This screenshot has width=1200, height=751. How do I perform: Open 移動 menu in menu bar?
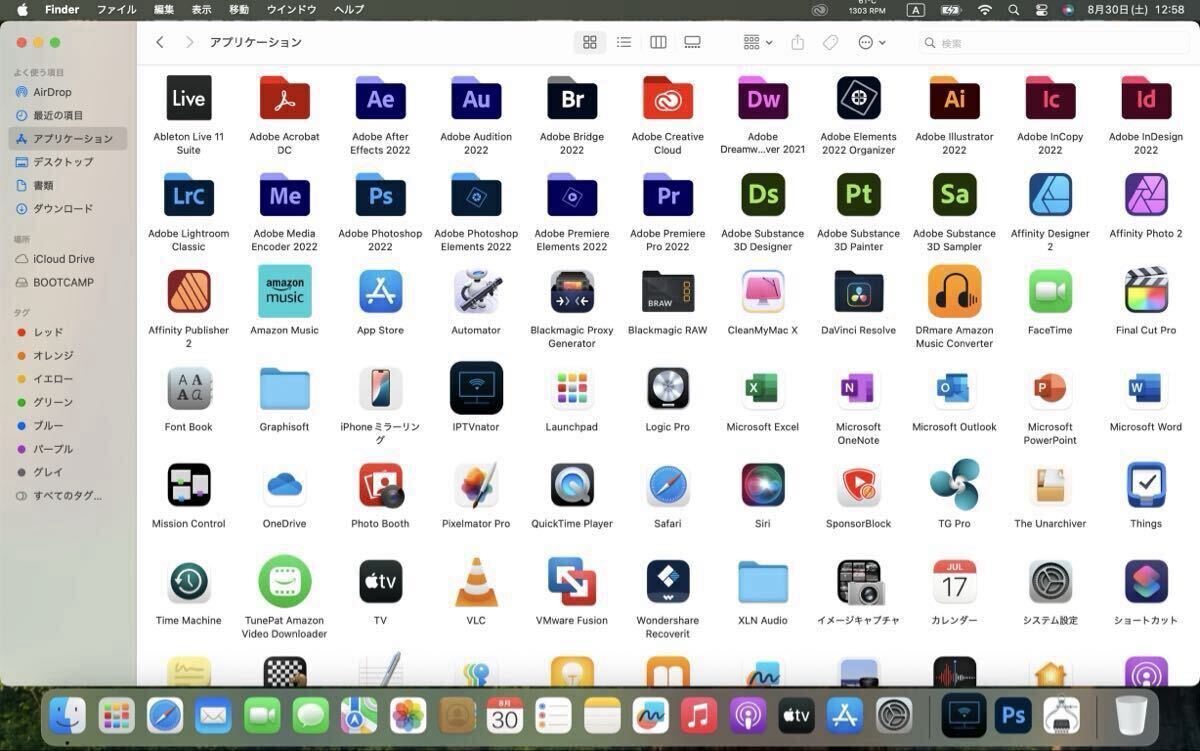tap(239, 9)
